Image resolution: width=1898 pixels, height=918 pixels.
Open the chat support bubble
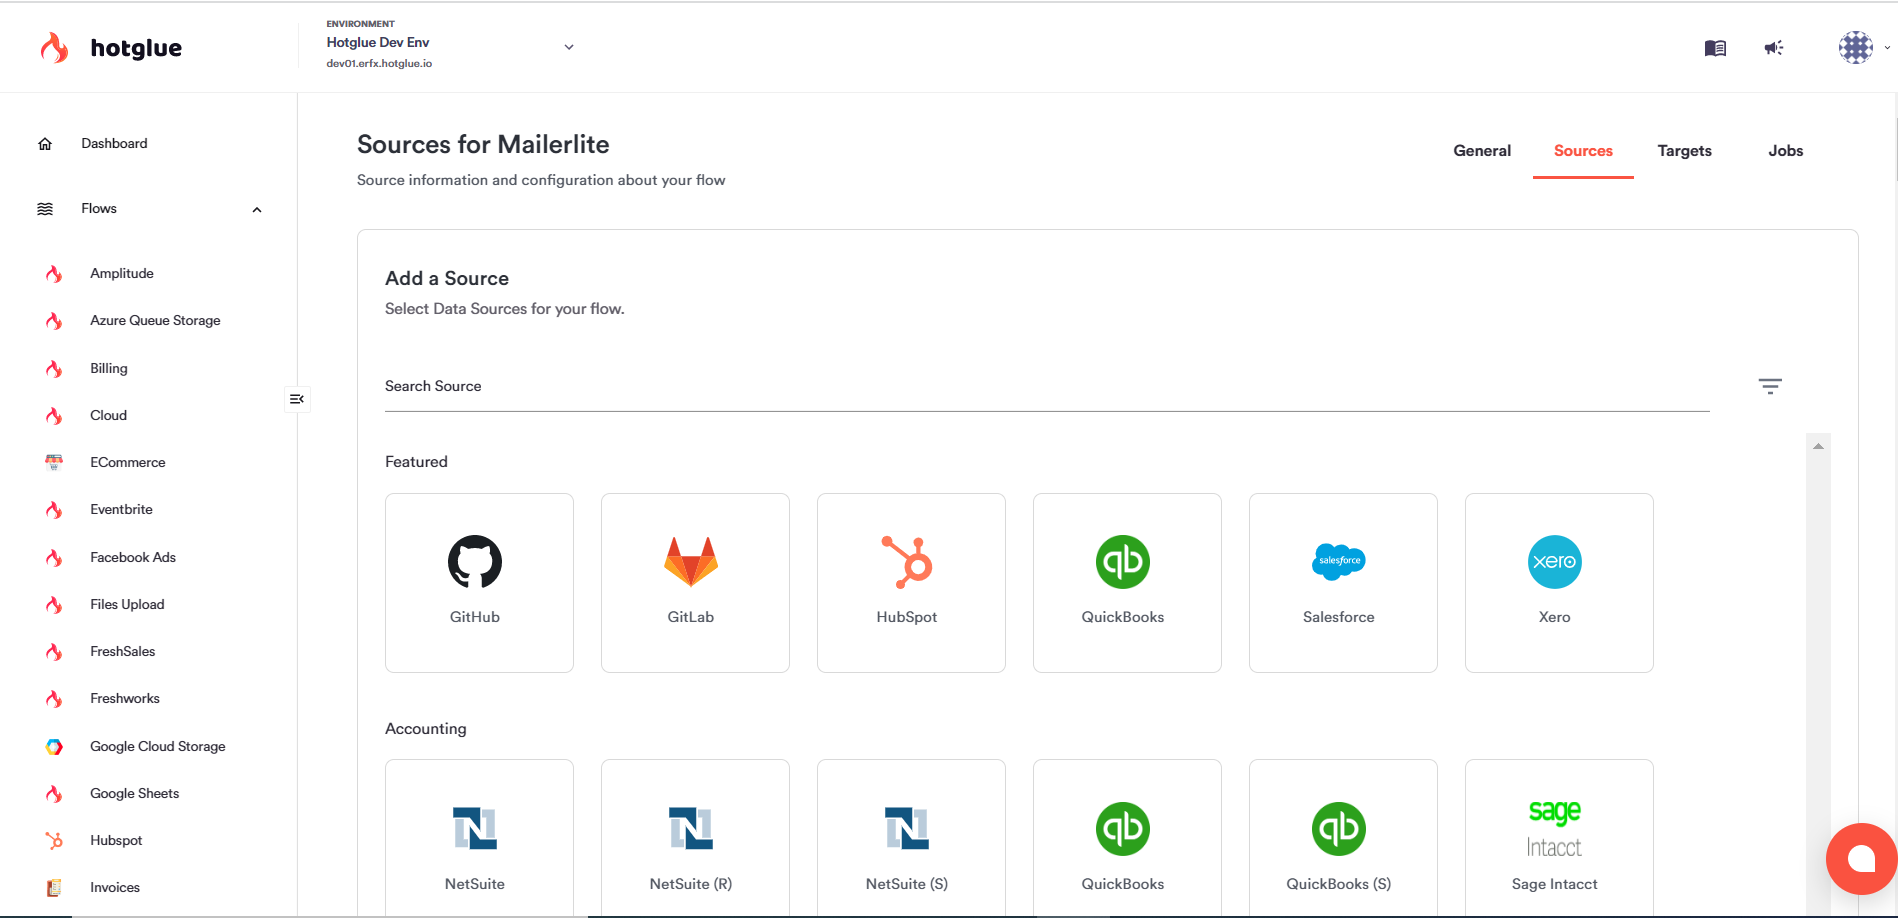1861,858
